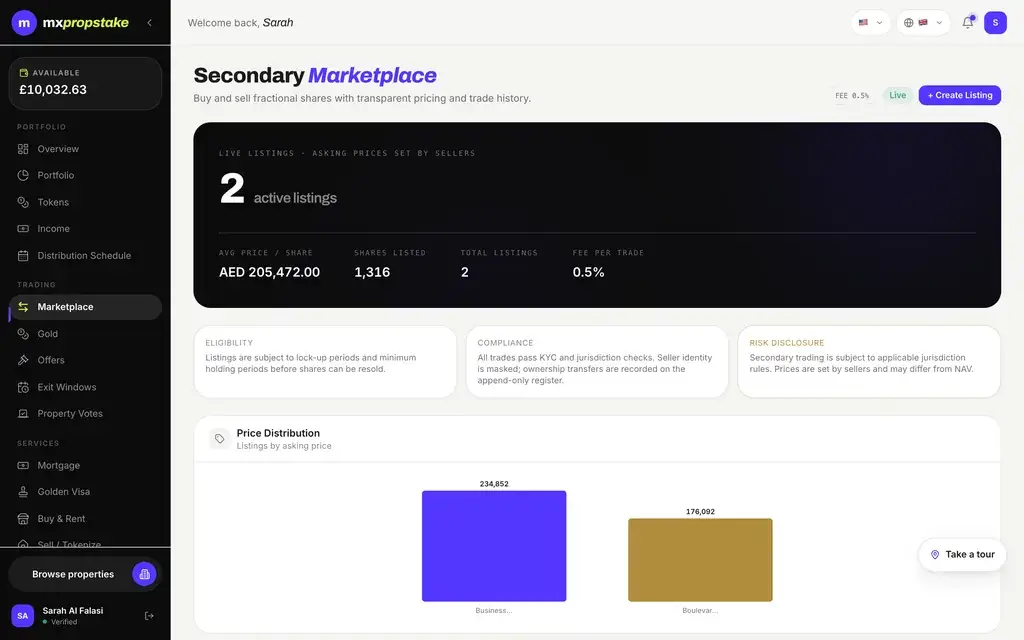Open the Offers page
The height and width of the screenshot is (640, 1024).
(x=85, y=360)
